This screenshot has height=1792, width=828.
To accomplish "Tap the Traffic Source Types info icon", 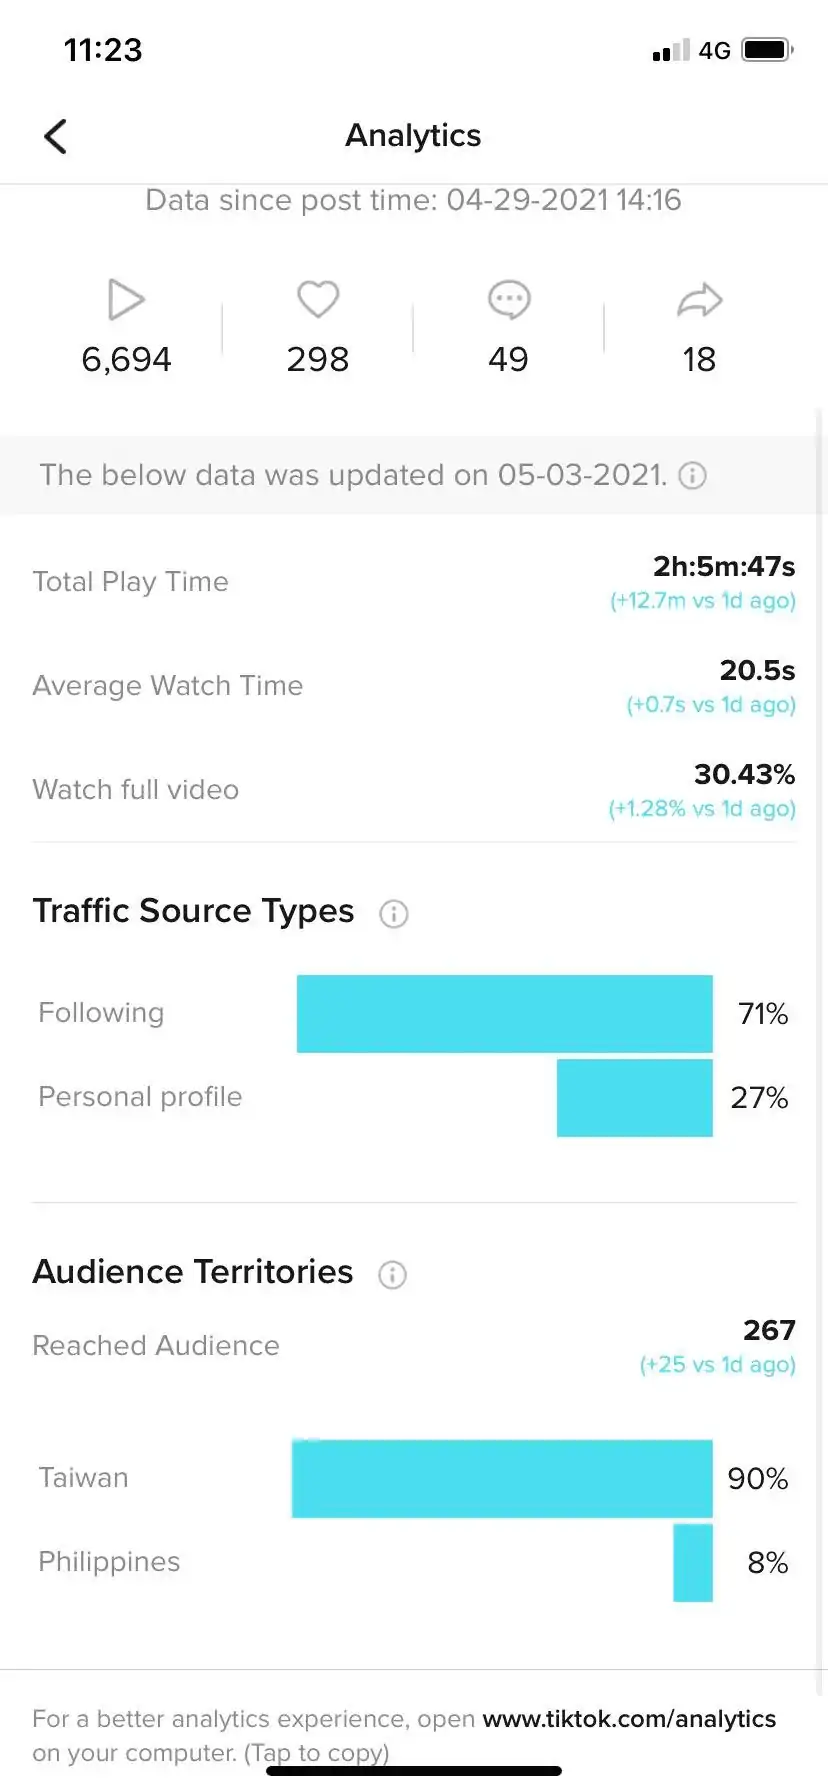I will click(394, 914).
